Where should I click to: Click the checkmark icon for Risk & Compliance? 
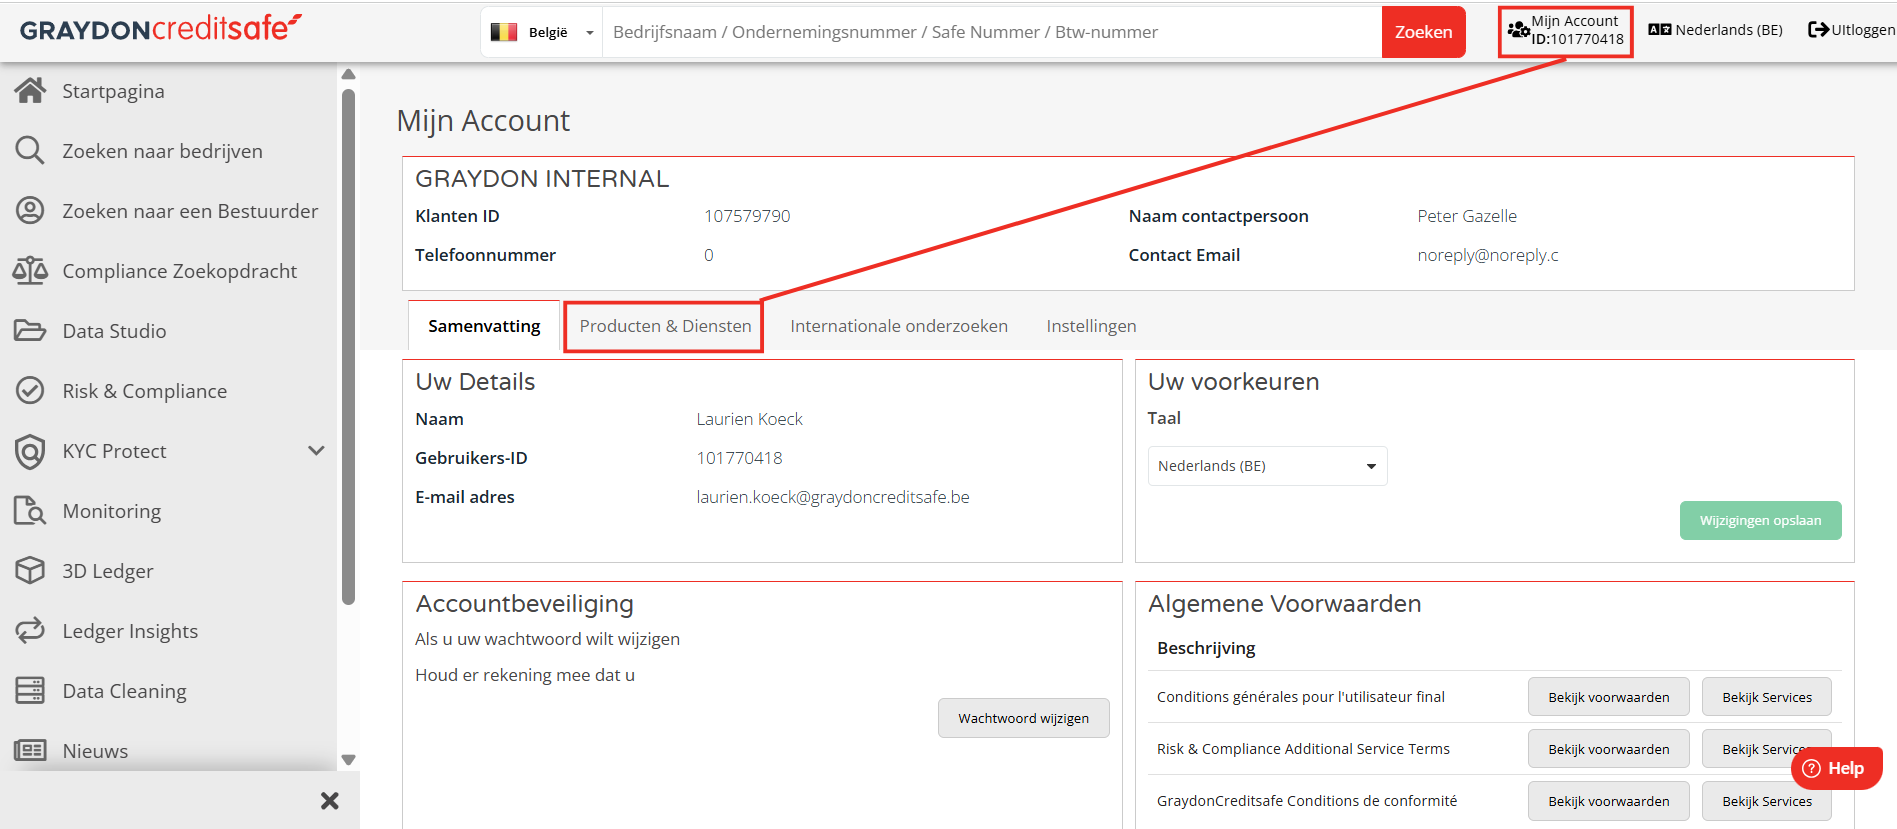[x=30, y=391]
